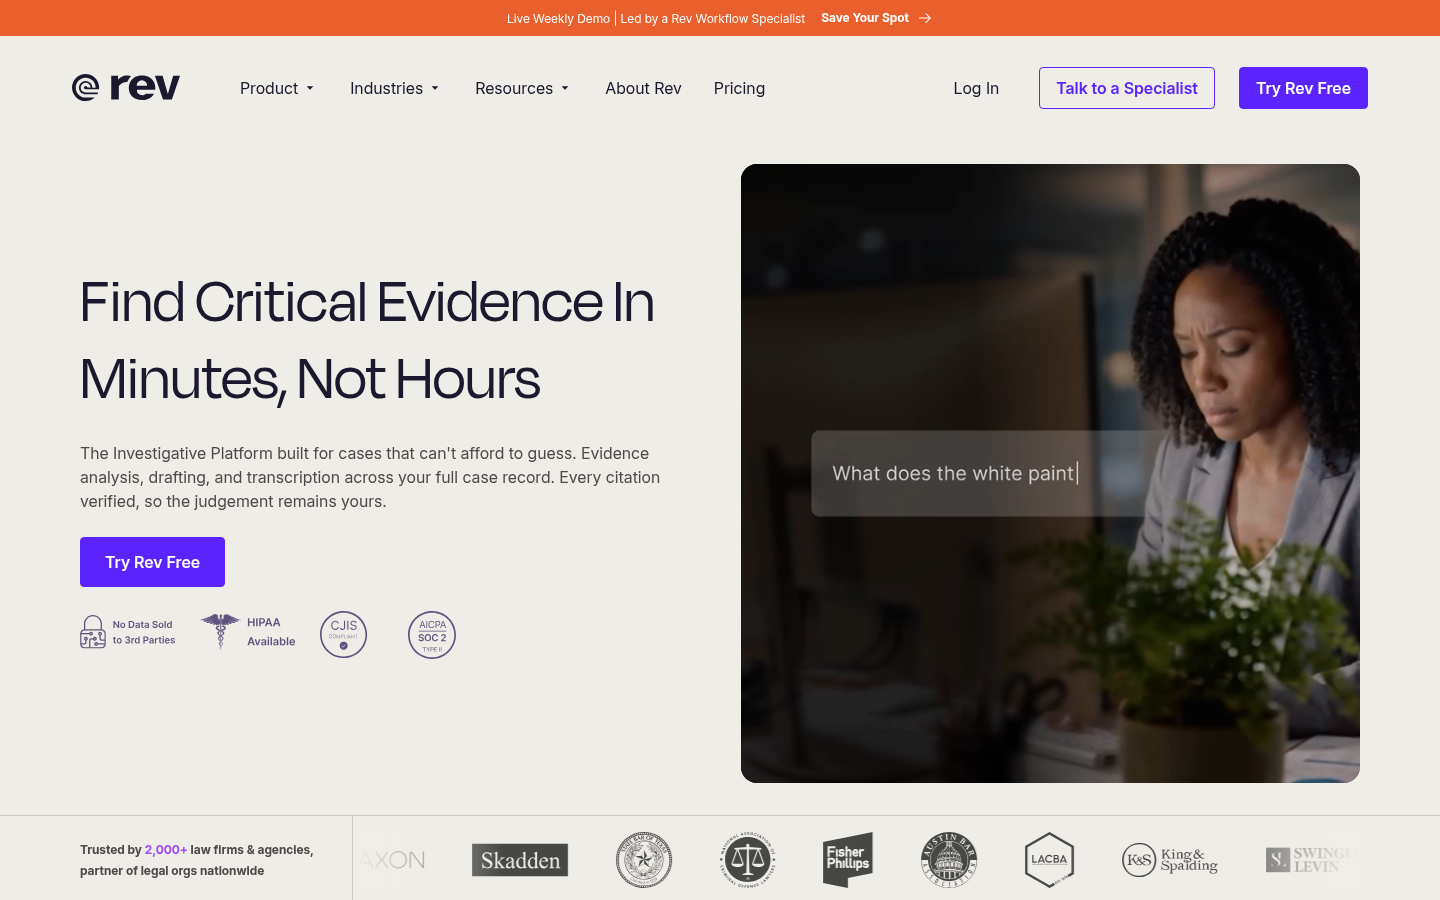Click the Fisher Phillips logo
Image resolution: width=1440 pixels, height=900 pixels.
coord(848,860)
